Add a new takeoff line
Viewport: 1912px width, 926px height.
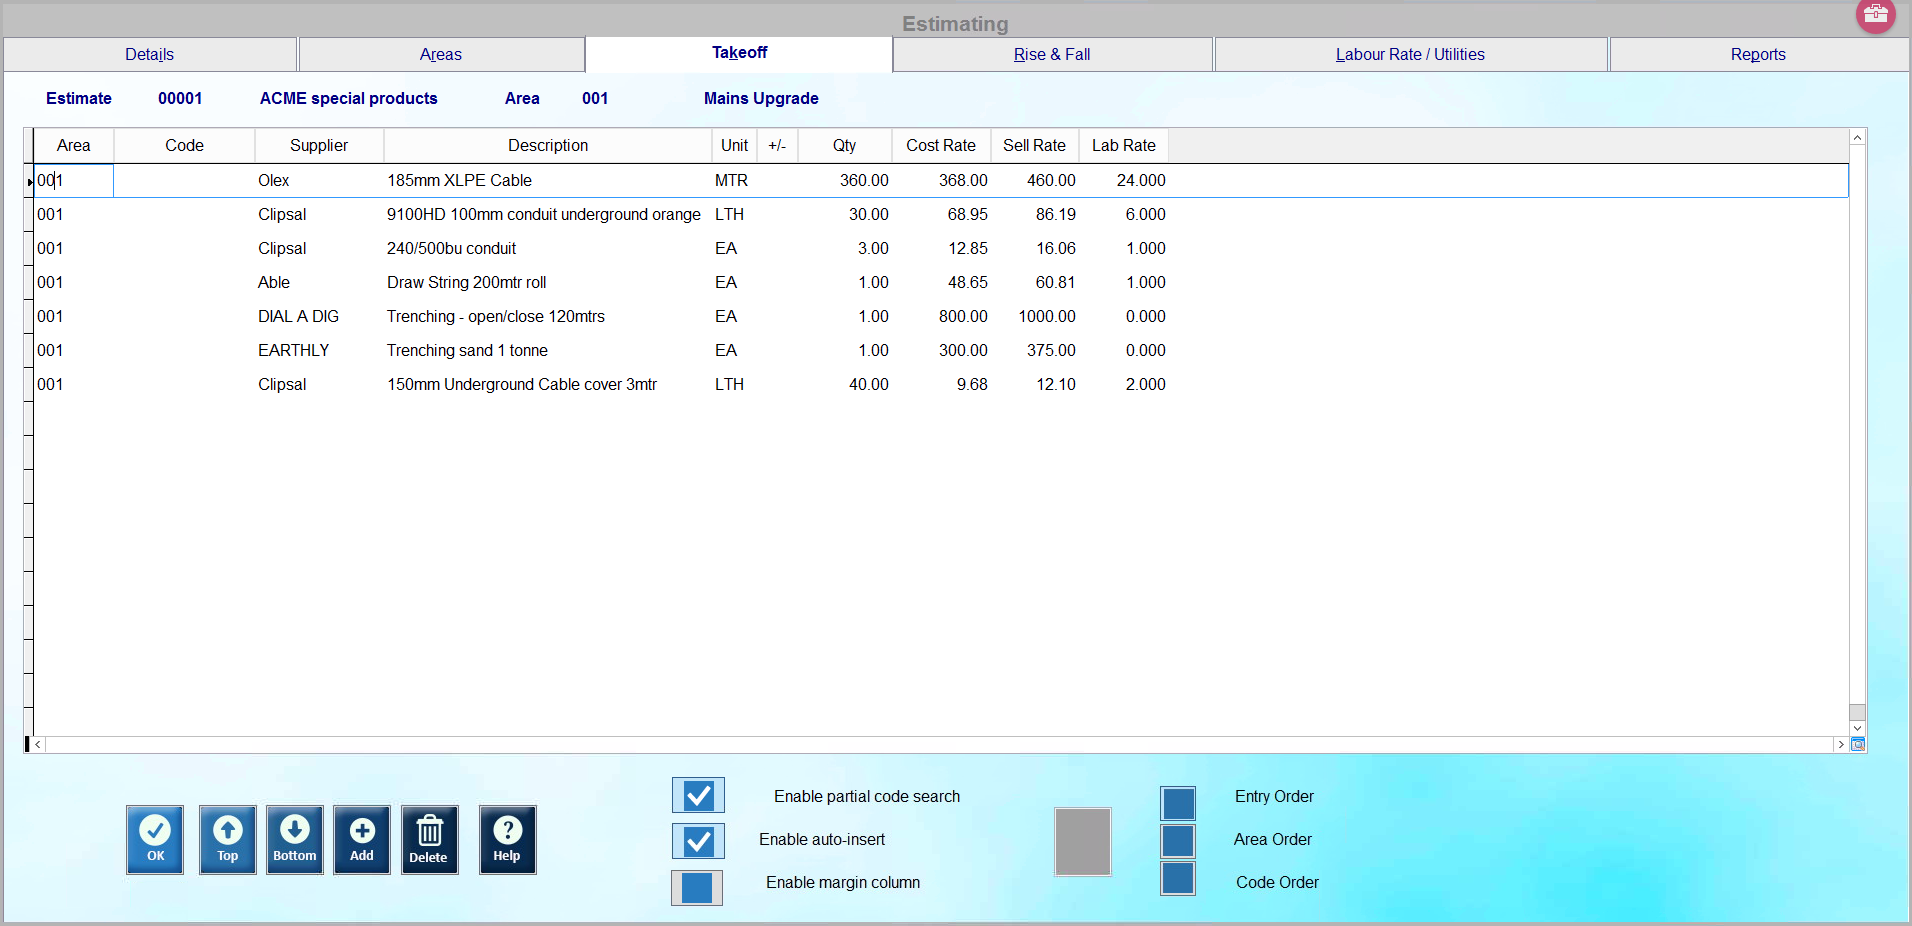pyautogui.click(x=362, y=840)
